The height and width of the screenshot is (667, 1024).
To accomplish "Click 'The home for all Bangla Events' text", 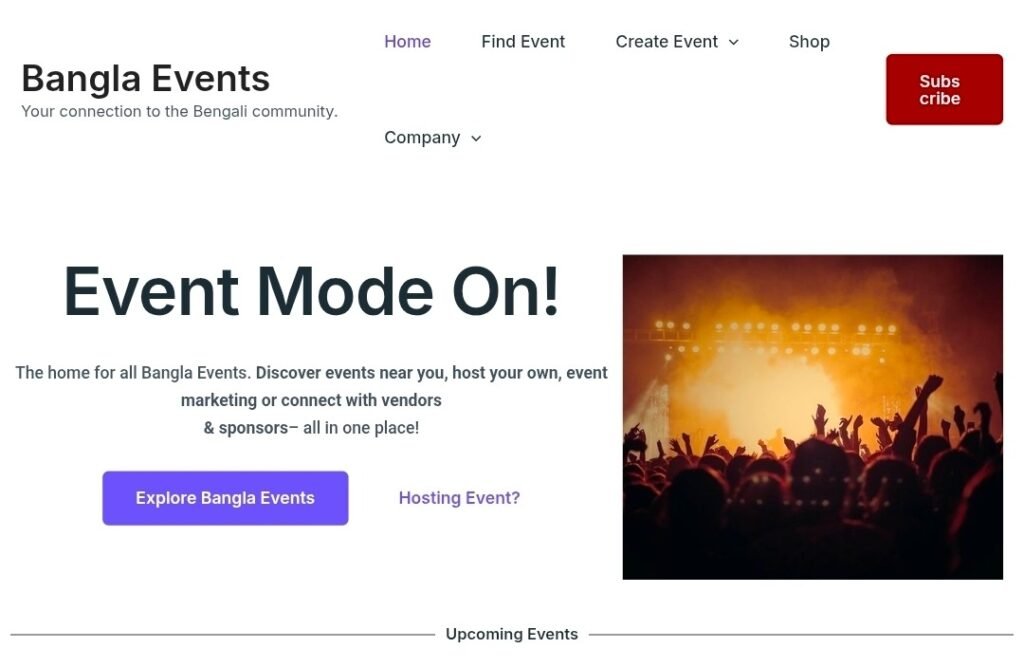I will pos(132,373).
